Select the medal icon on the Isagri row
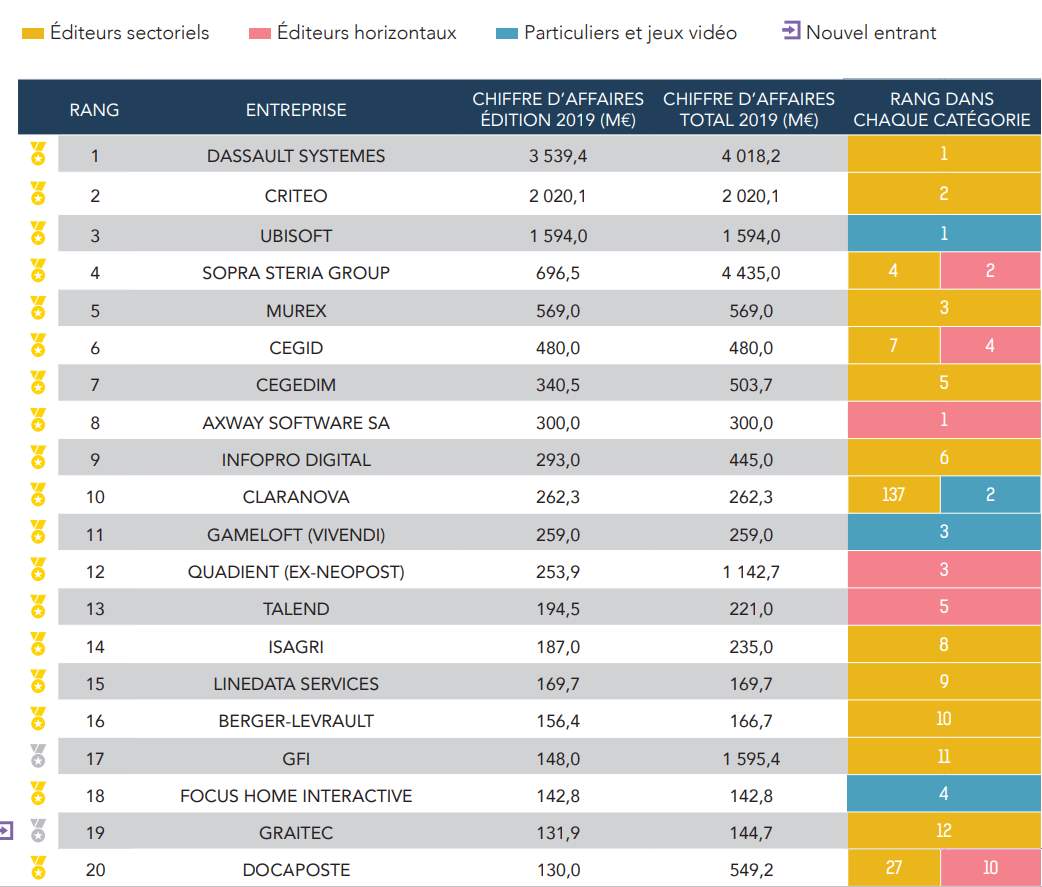This screenshot has width=1042, height=887. [x=39, y=644]
